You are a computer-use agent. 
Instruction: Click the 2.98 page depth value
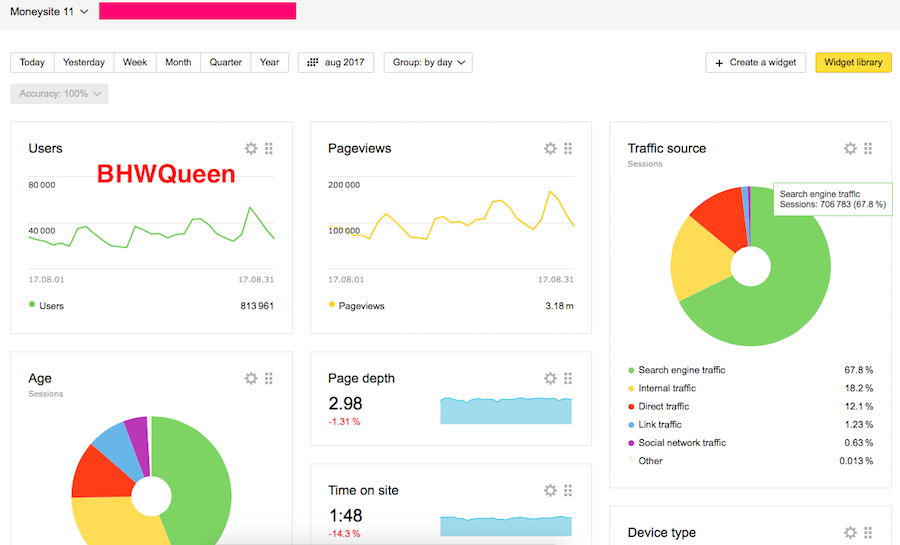[345, 404]
